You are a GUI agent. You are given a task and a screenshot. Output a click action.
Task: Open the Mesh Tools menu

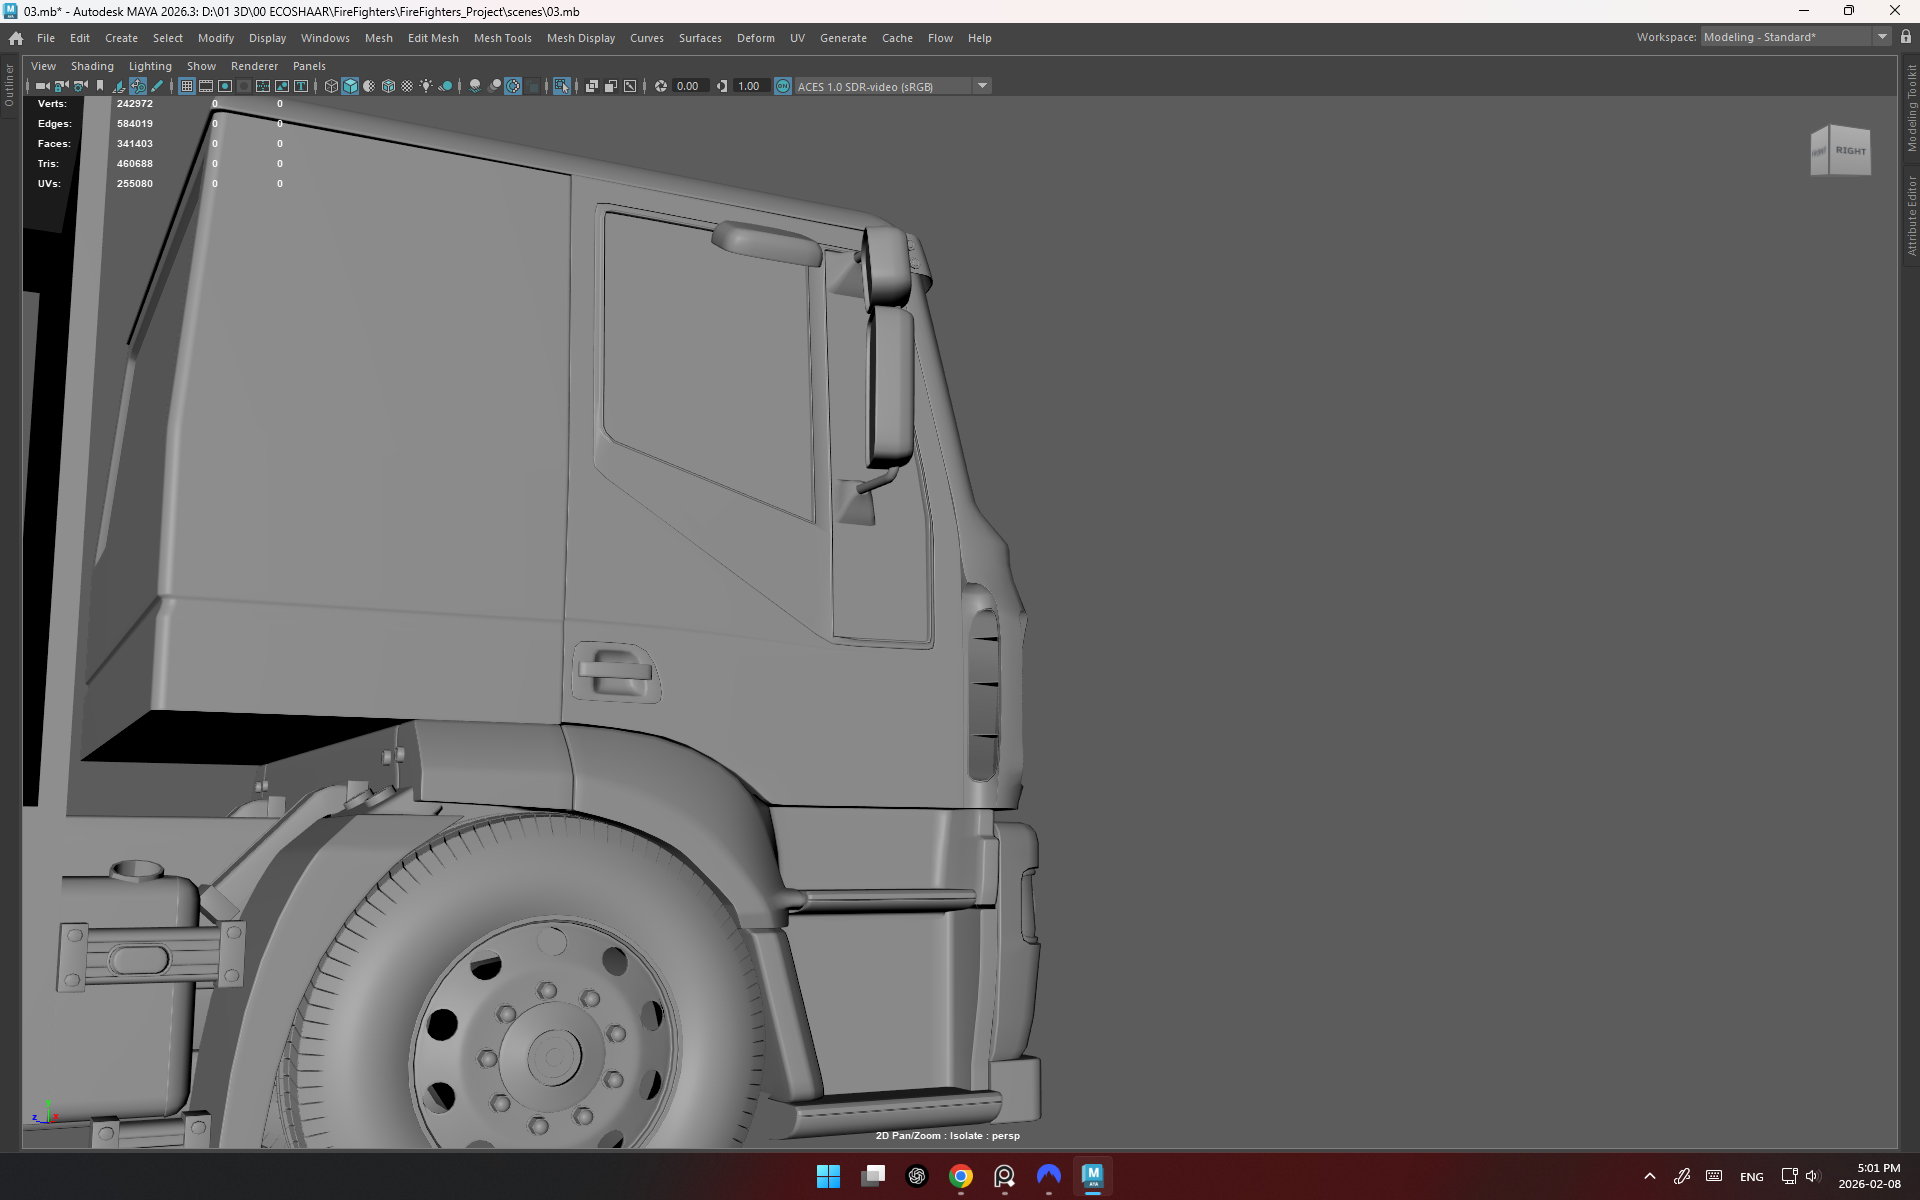pos(502,38)
